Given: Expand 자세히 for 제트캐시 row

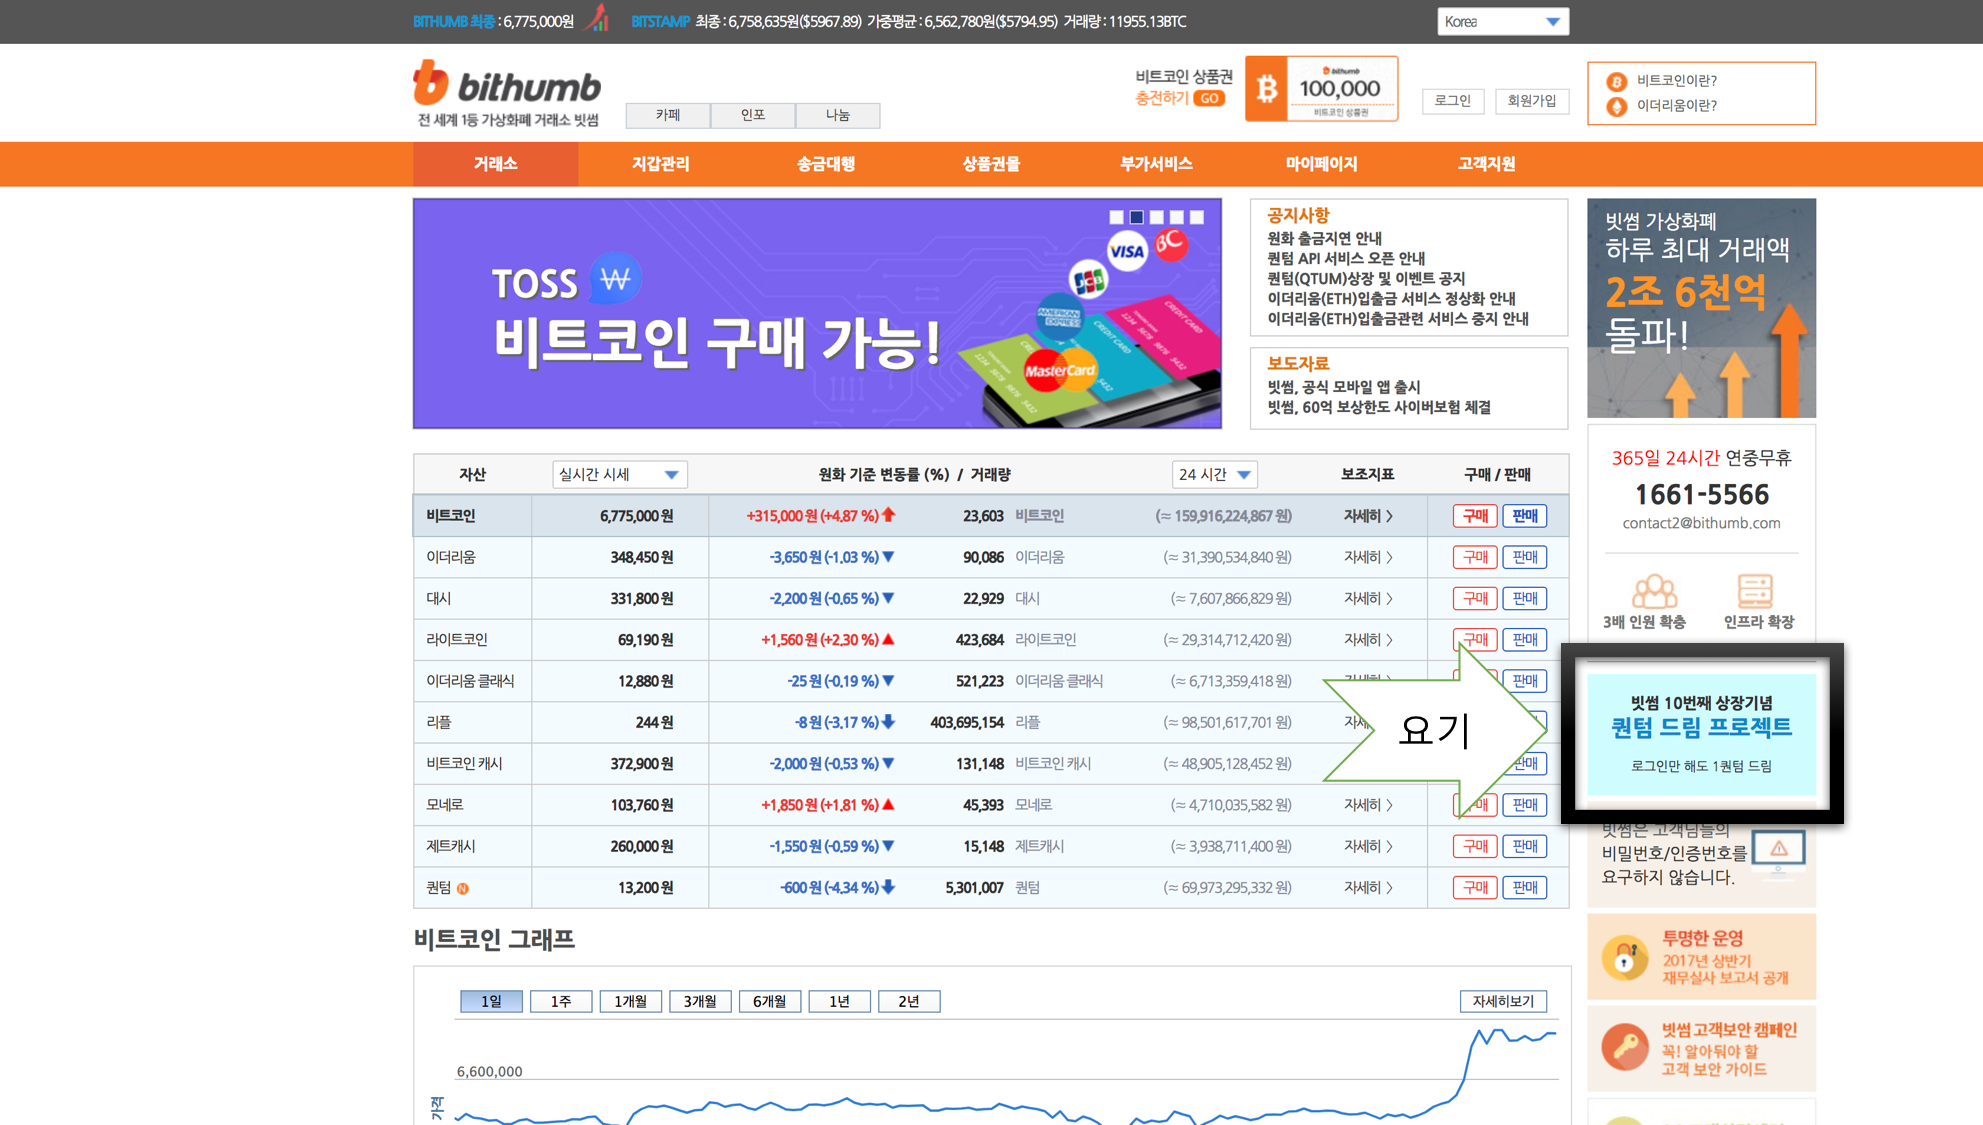Looking at the screenshot, I should coord(1368,846).
